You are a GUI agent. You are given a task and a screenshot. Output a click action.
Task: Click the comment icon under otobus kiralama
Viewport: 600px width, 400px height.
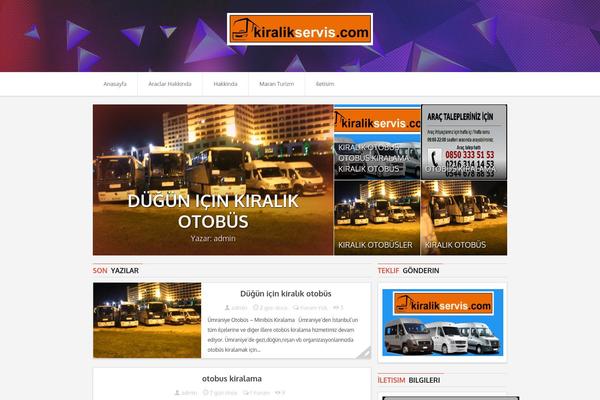pos(246,393)
